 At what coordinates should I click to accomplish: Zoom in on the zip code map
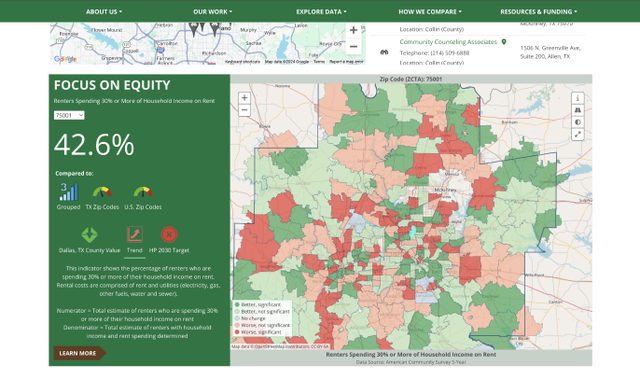[244, 98]
